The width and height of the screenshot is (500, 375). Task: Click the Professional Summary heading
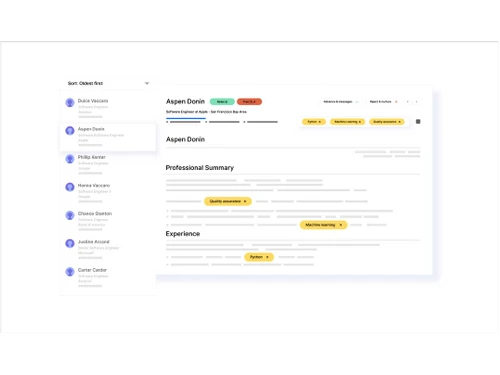pos(200,168)
